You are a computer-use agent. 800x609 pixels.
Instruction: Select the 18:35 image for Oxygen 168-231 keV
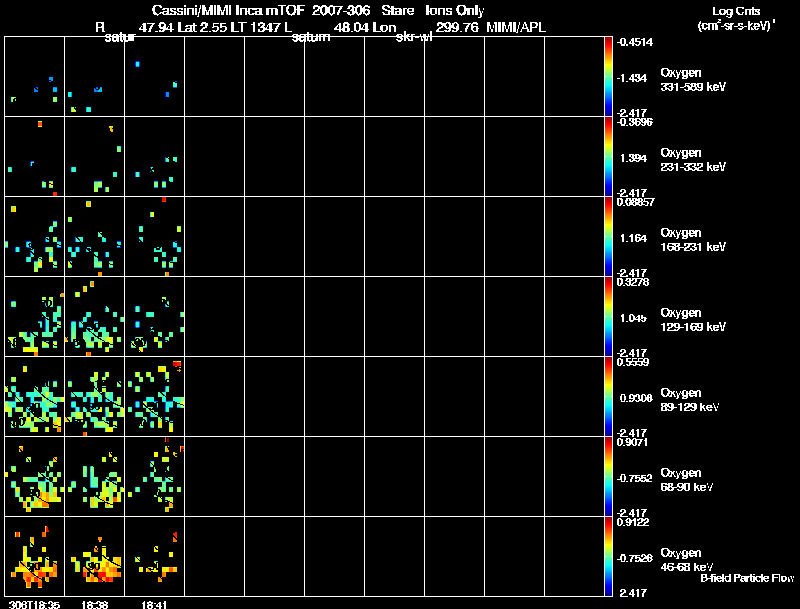(x=35, y=237)
